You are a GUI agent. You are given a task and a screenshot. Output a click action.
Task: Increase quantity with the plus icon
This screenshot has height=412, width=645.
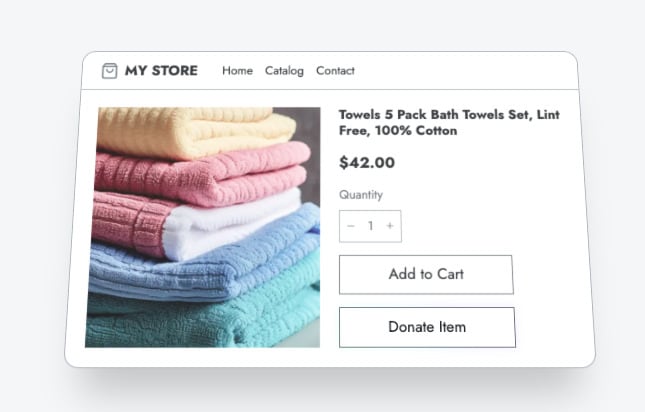click(390, 226)
